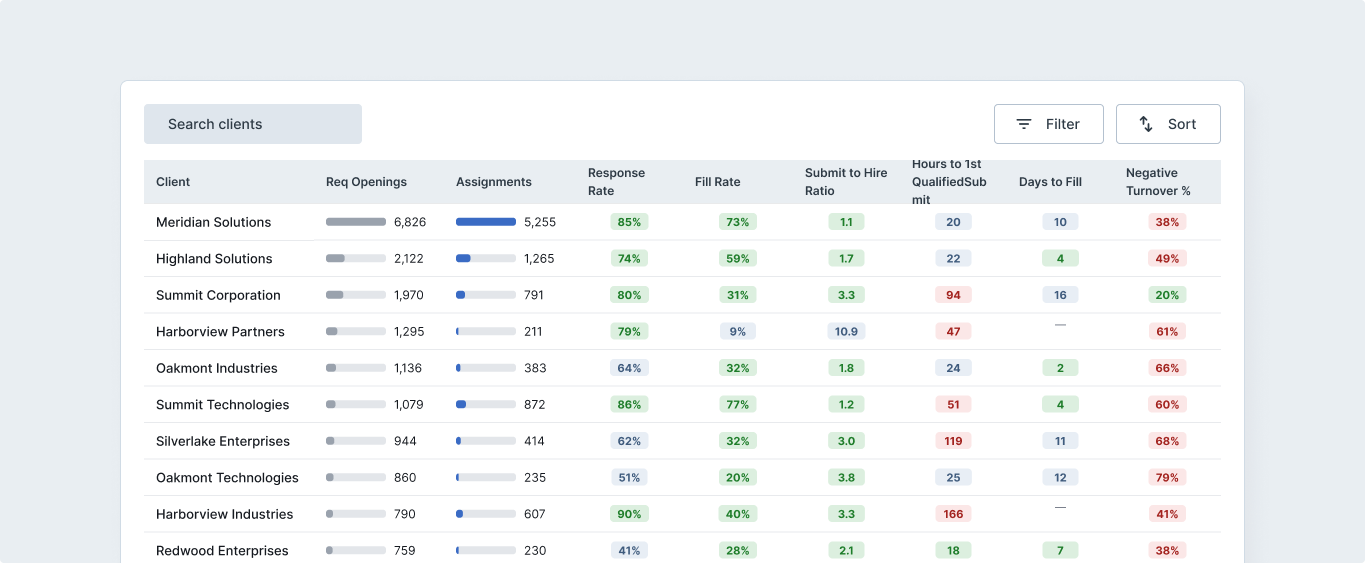
Task: Click Highland Solutions req openings bar
Action: (356, 258)
